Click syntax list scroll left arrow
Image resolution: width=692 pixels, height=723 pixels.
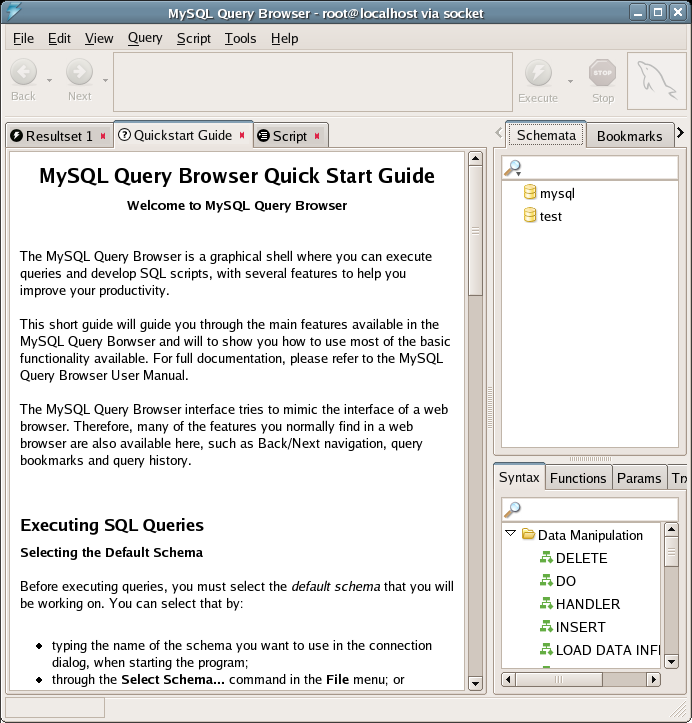(509, 679)
